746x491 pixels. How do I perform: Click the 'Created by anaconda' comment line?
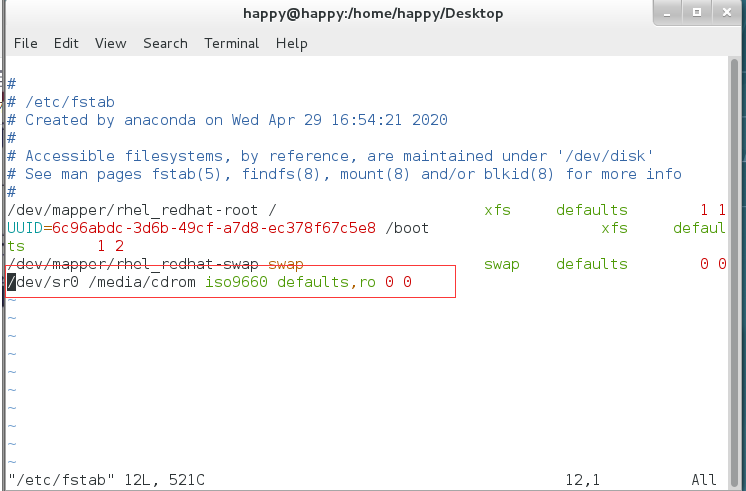(x=227, y=120)
